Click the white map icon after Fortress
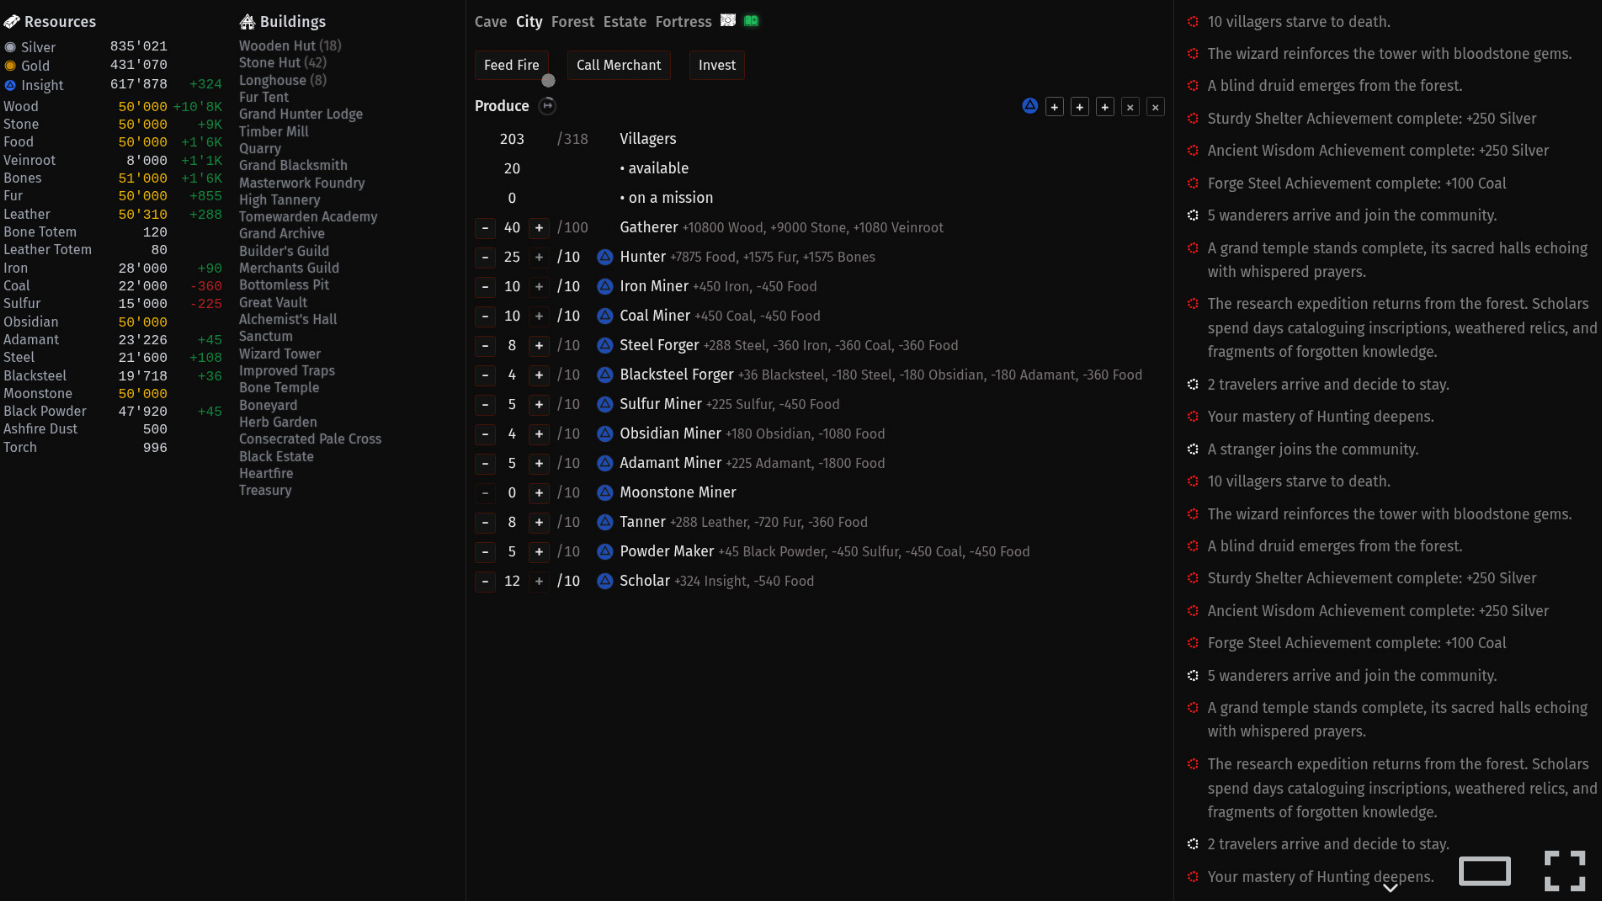 click(x=728, y=21)
